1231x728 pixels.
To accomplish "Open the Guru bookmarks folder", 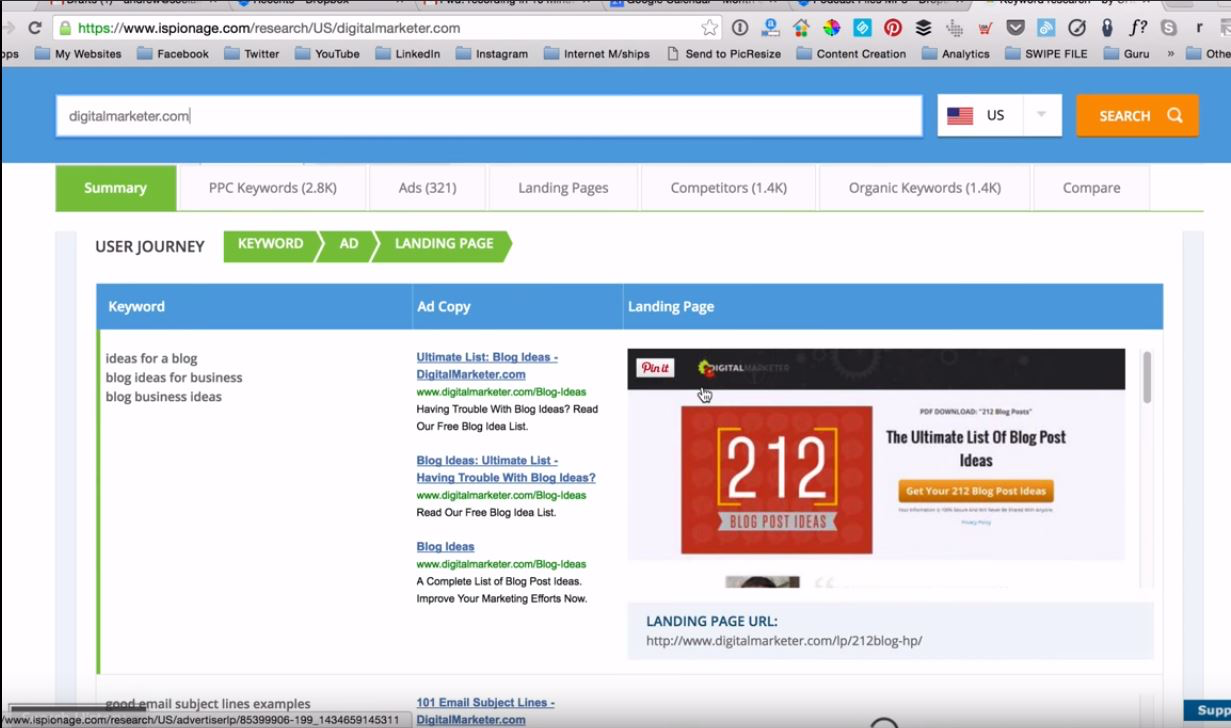I will 1127,54.
